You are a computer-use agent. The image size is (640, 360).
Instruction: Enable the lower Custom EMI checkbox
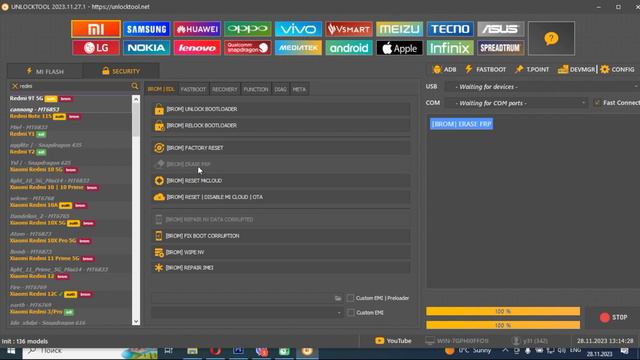pos(350,313)
